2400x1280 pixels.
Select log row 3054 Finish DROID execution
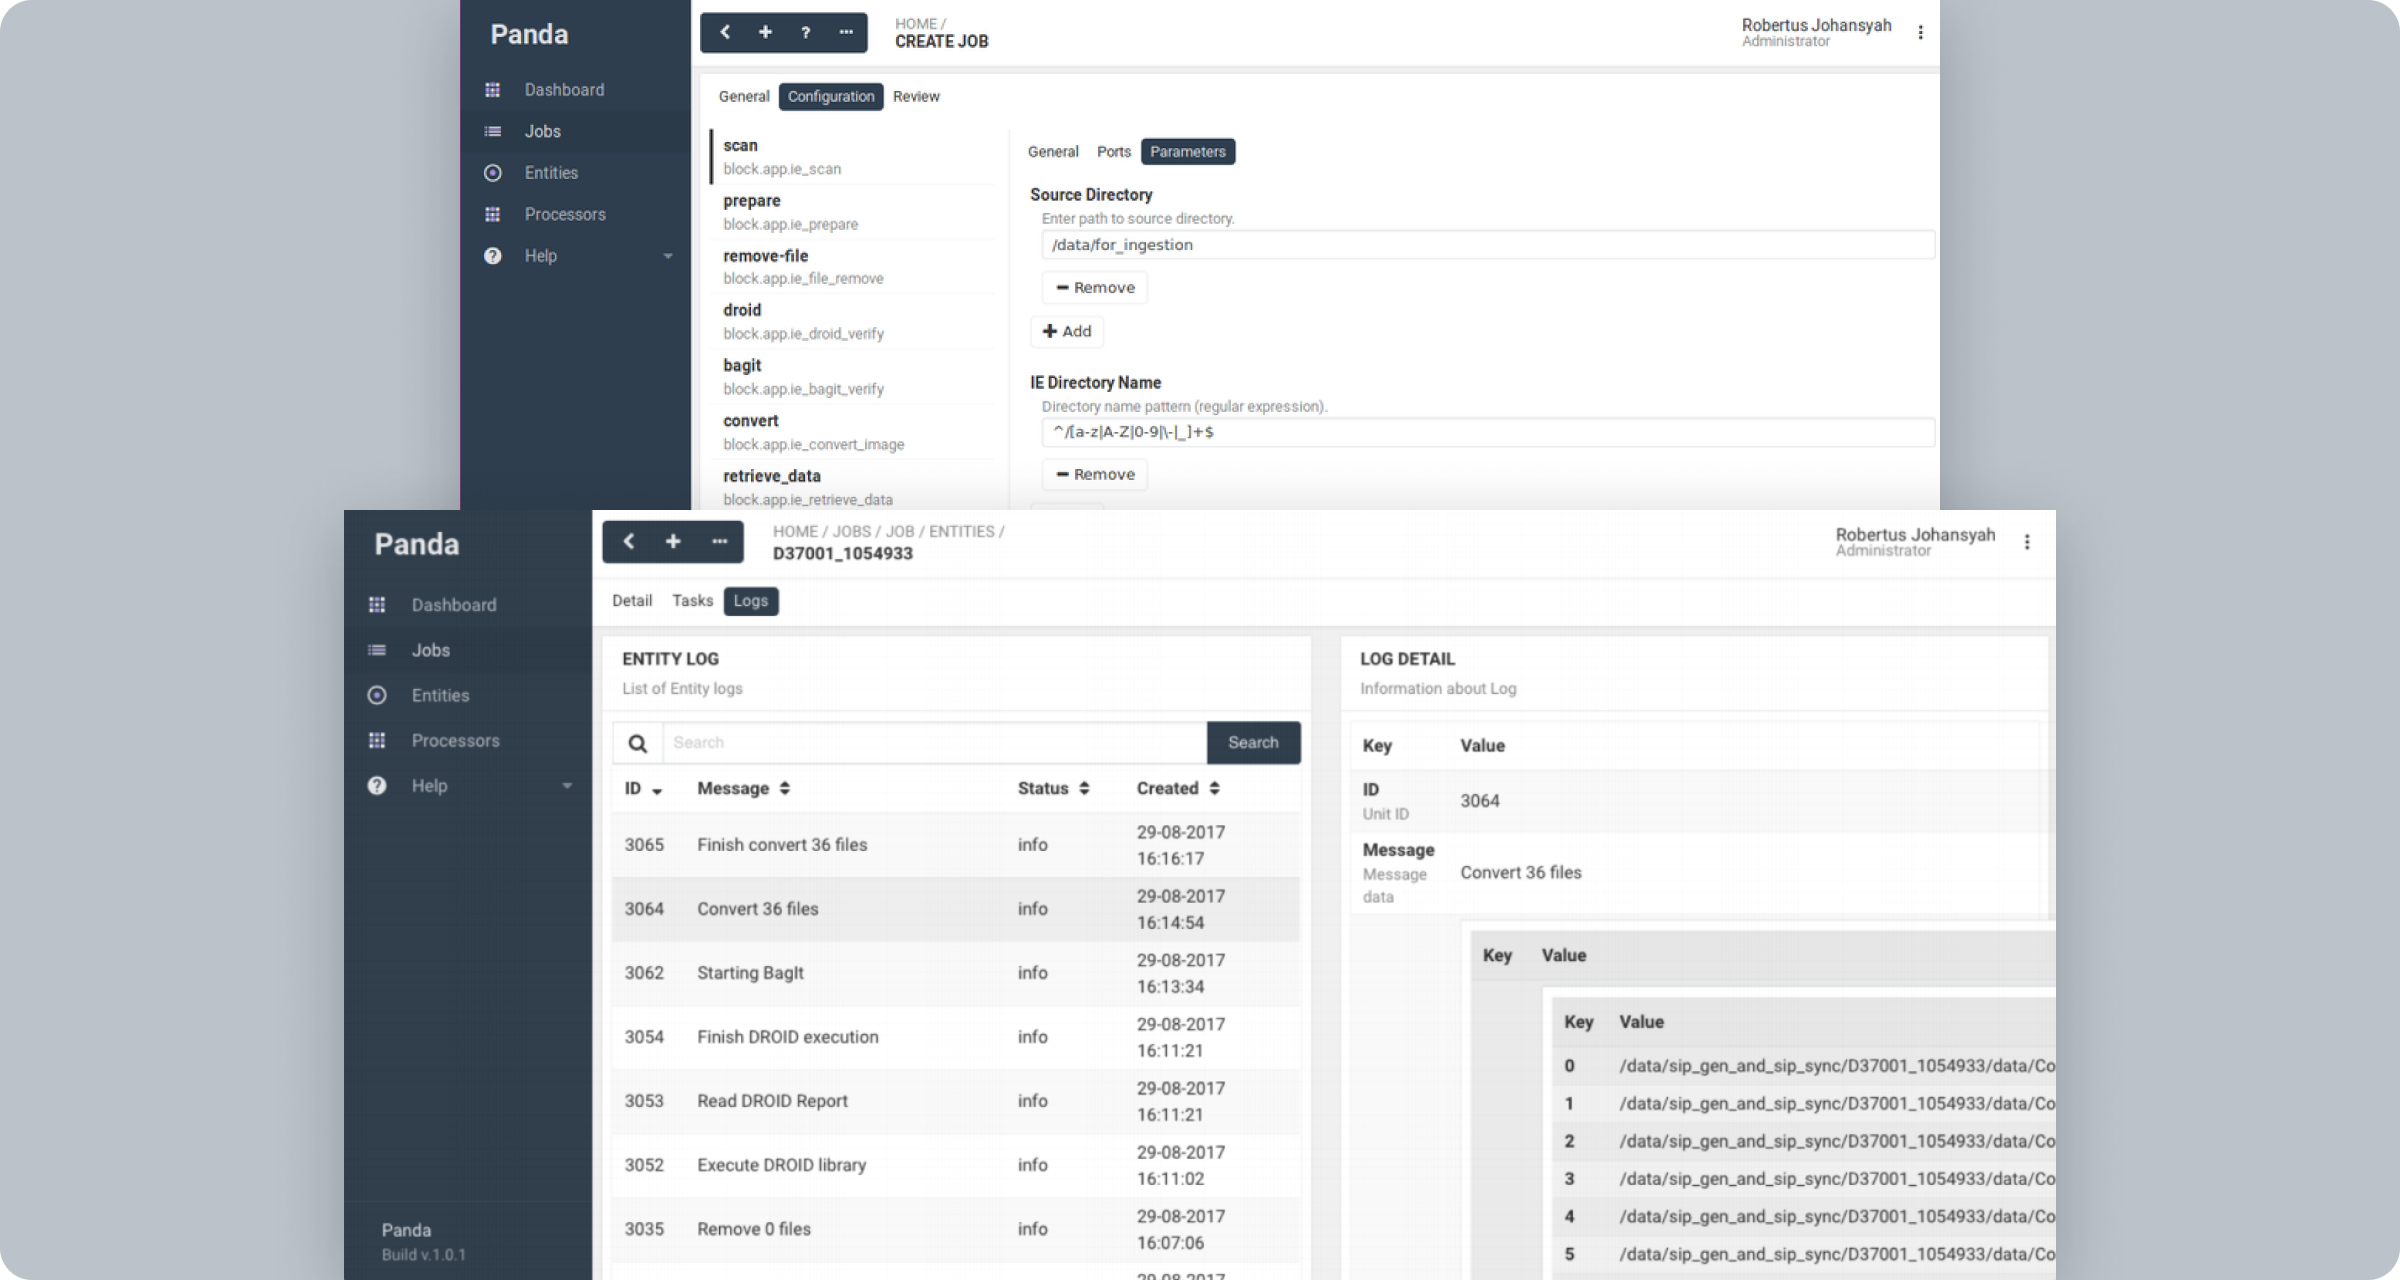(956, 1037)
